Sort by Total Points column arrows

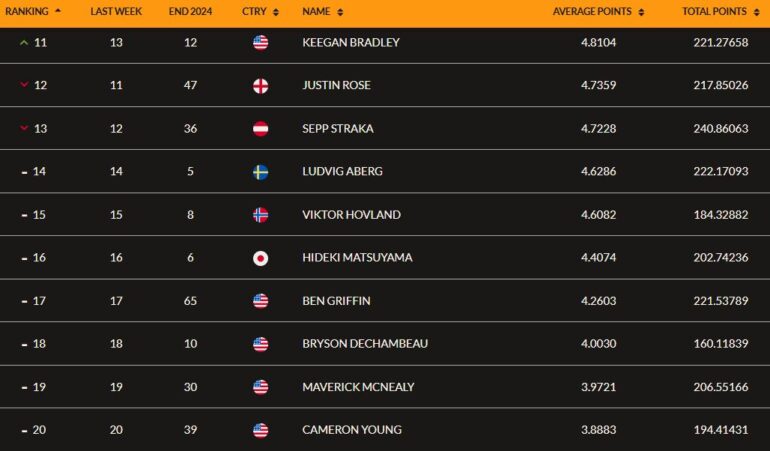(x=757, y=12)
